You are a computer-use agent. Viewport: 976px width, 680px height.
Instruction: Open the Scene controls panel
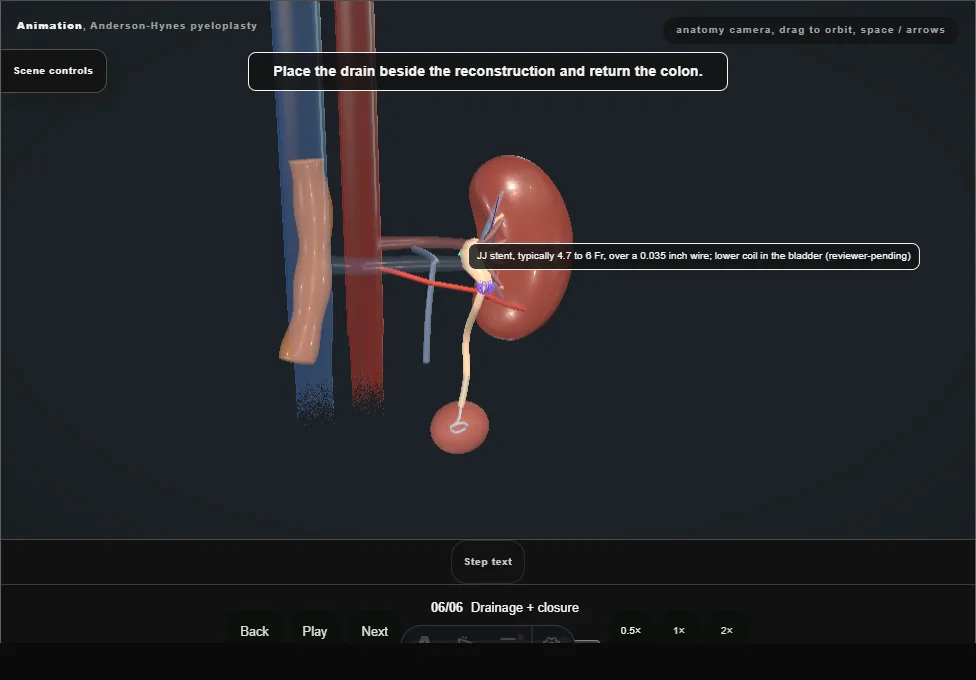coord(54,71)
